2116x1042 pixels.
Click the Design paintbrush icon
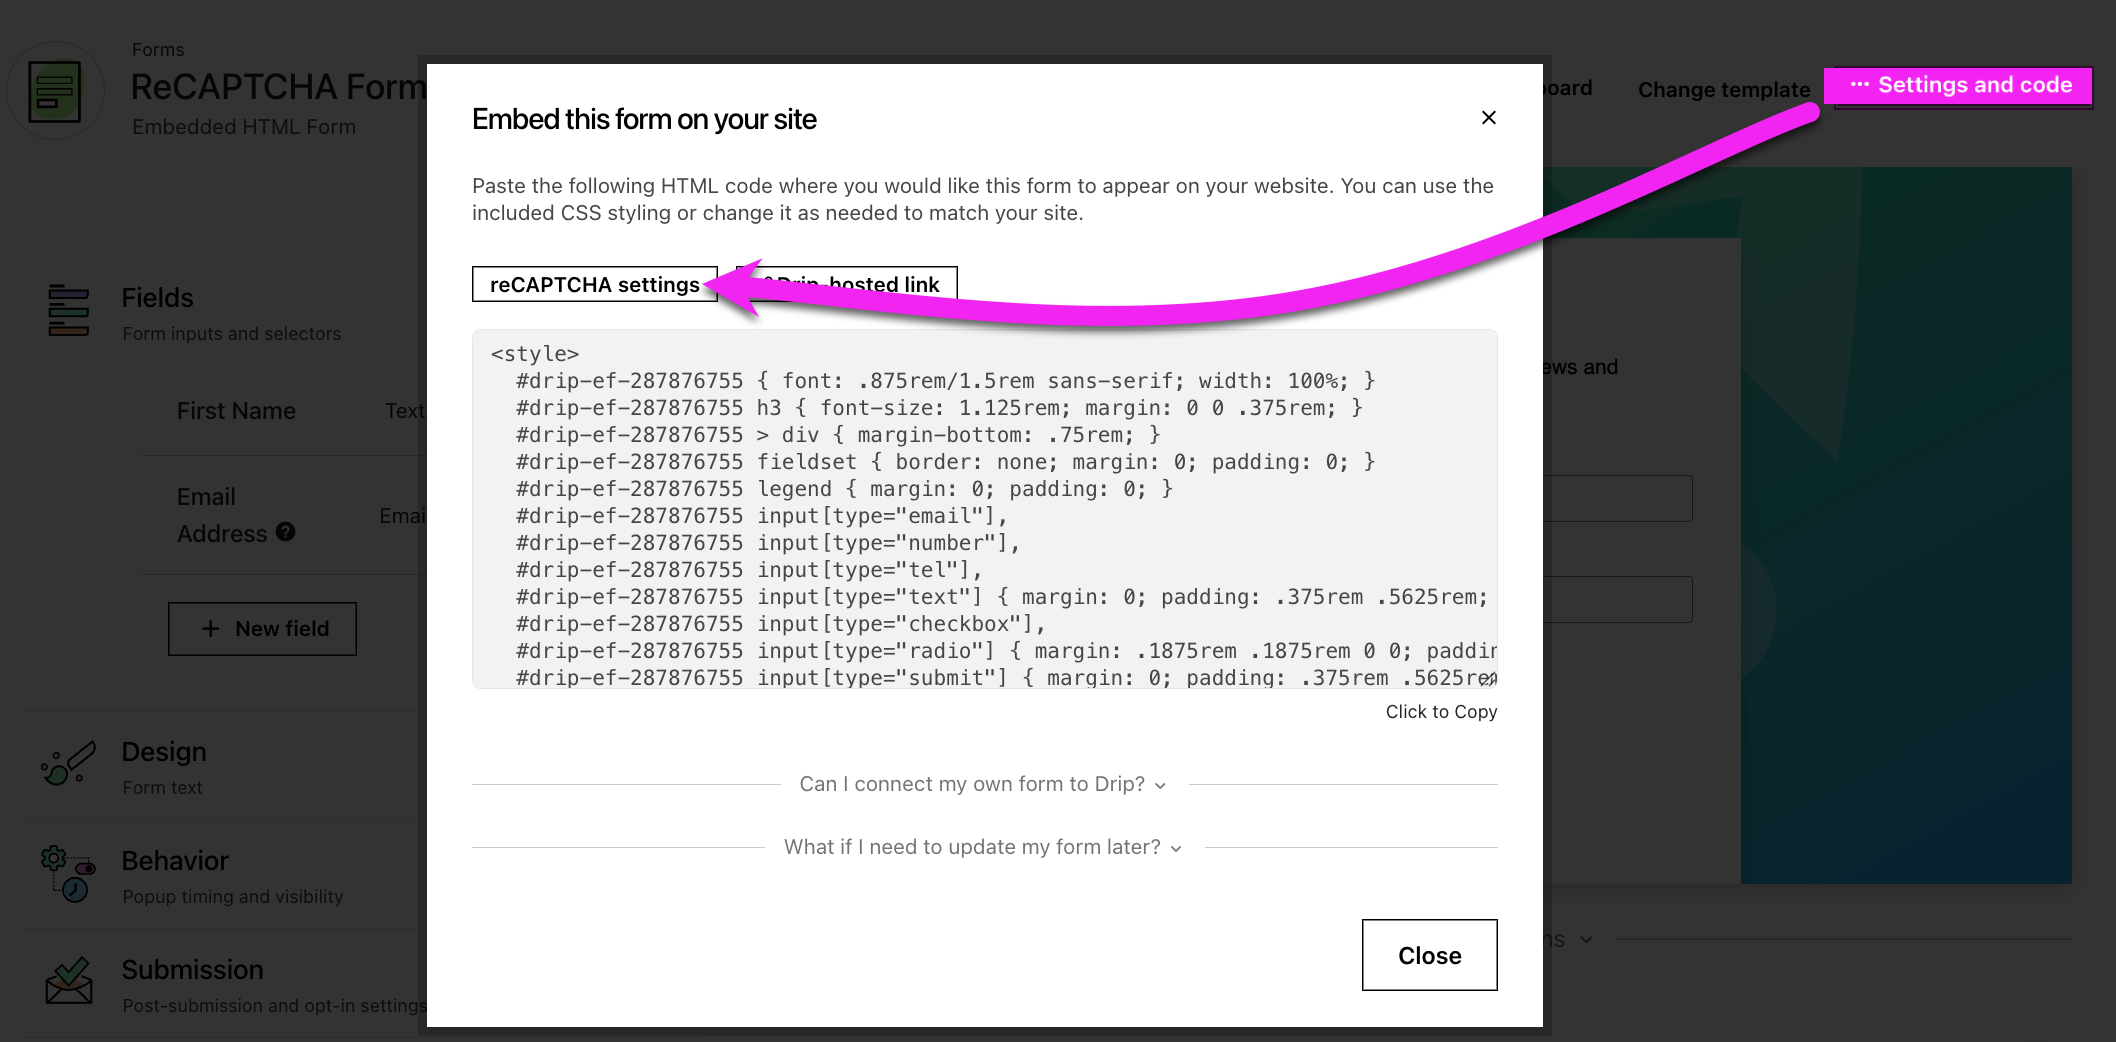tap(68, 764)
